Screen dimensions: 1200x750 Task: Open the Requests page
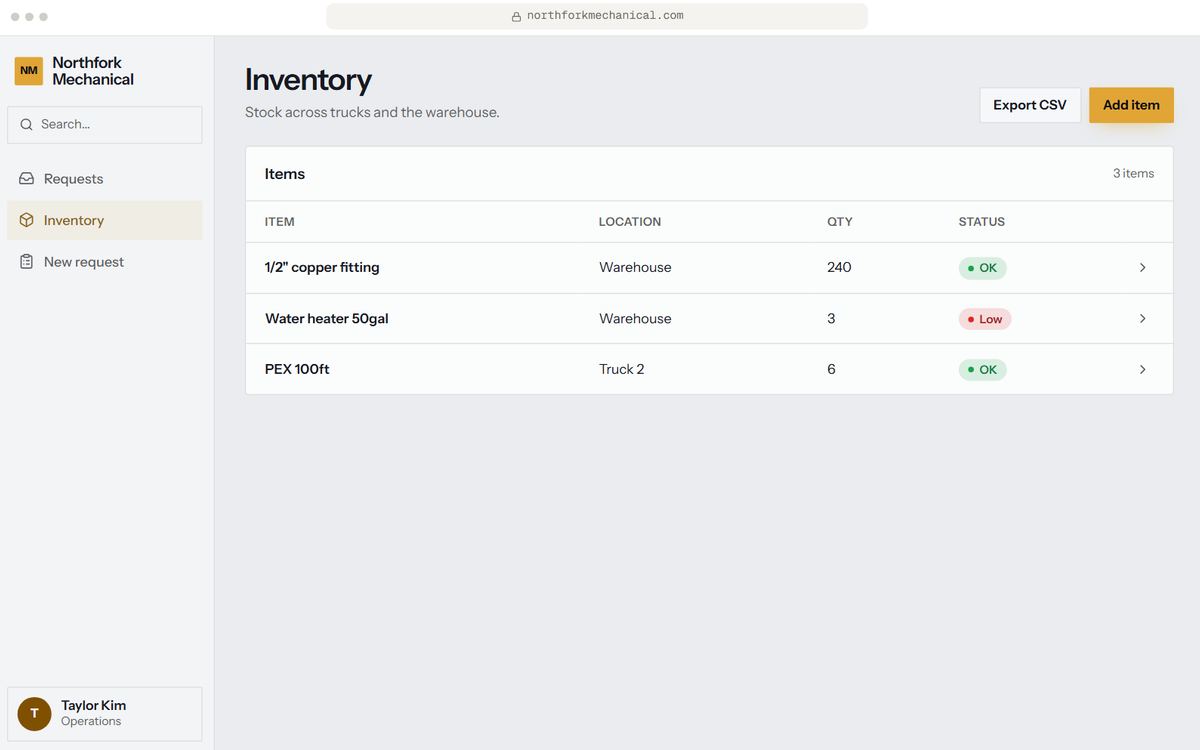[x=105, y=179]
